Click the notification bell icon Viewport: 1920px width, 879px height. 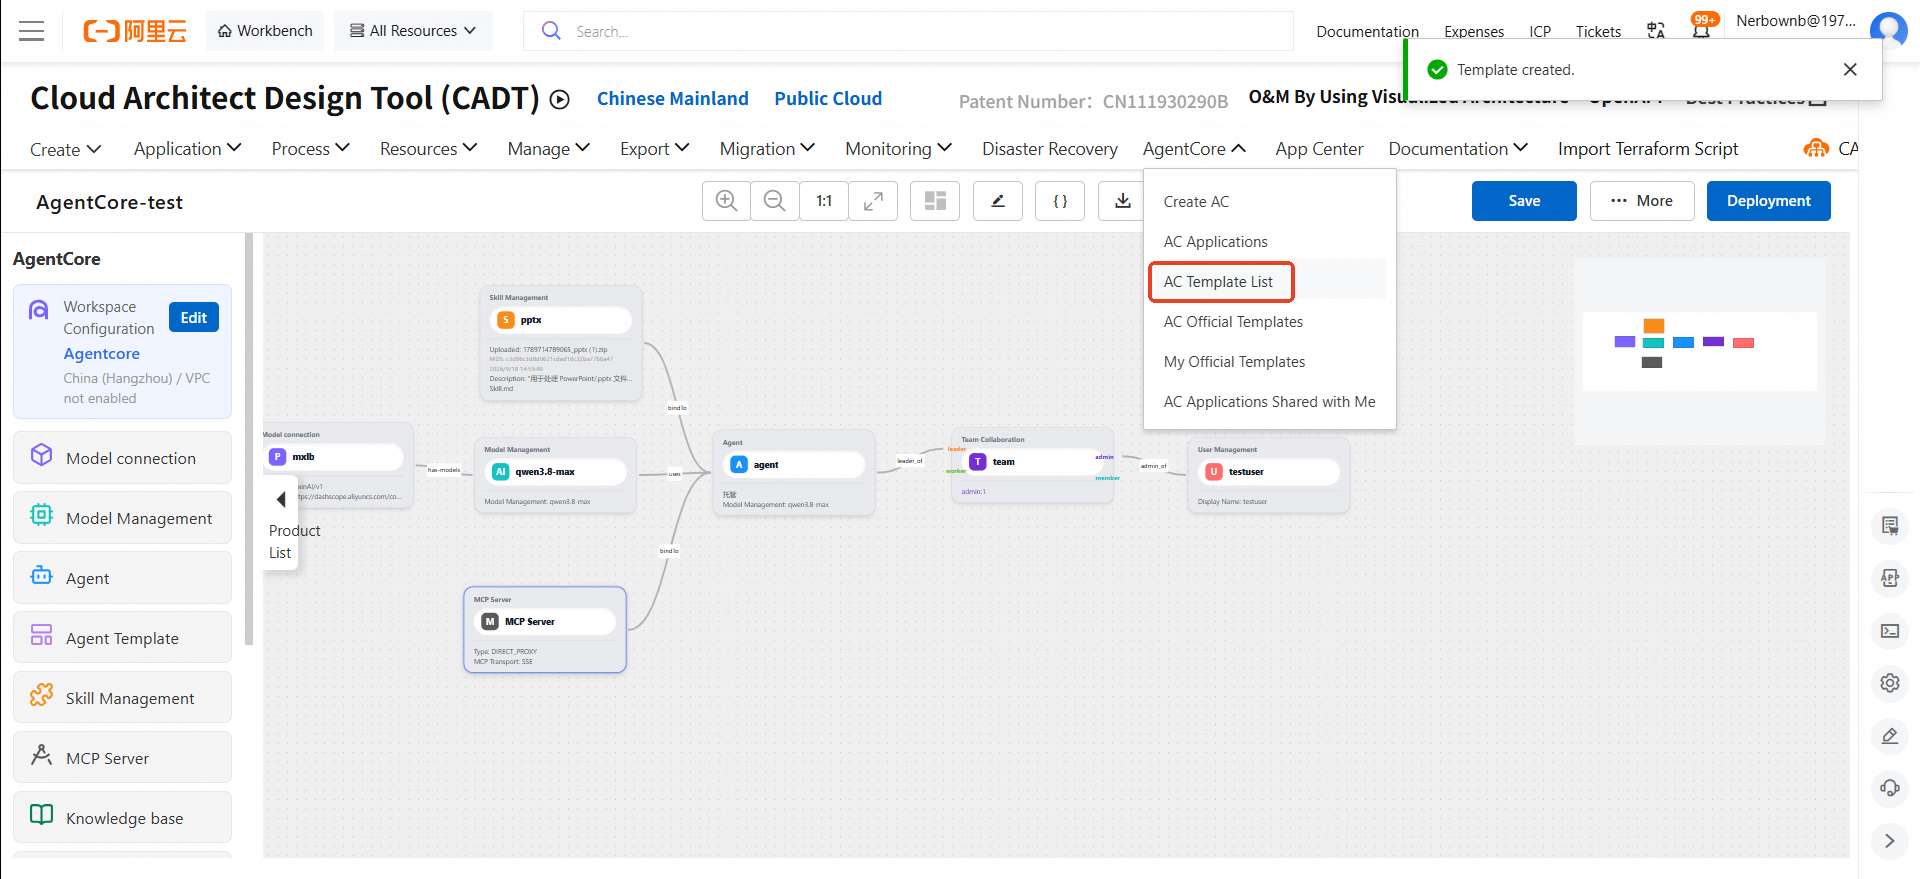pos(1702,30)
